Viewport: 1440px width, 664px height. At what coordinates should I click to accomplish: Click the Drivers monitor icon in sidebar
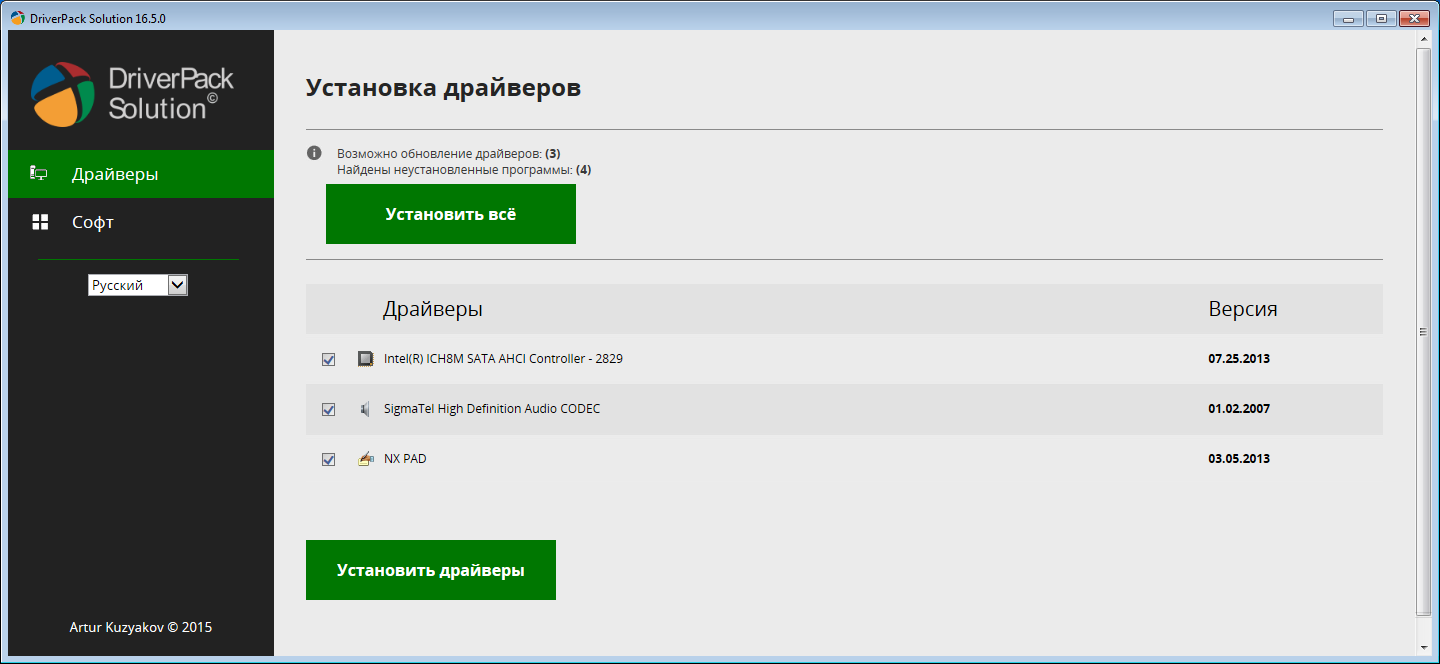39,174
